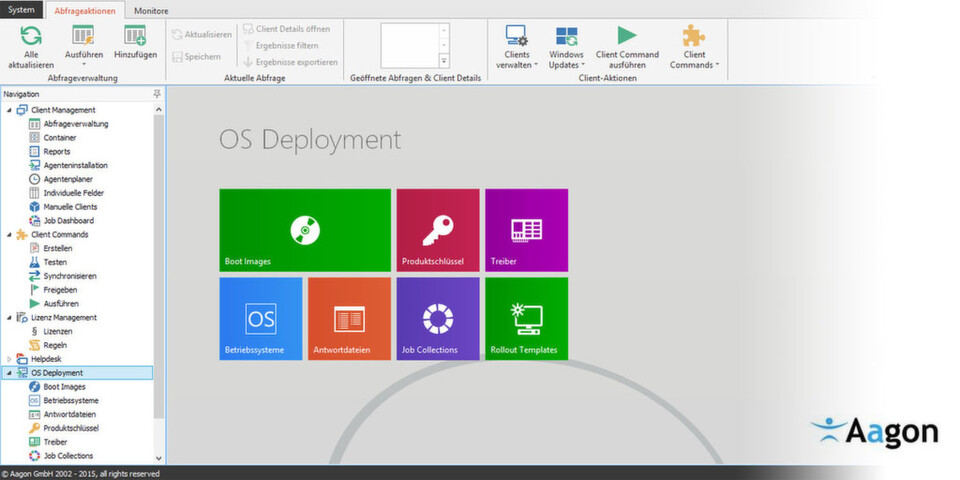Select Lizenz Management navigation node

64,318
